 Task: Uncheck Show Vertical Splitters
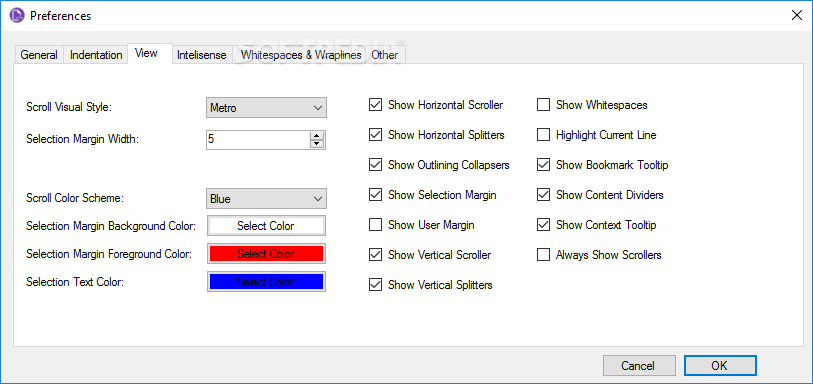(x=375, y=285)
